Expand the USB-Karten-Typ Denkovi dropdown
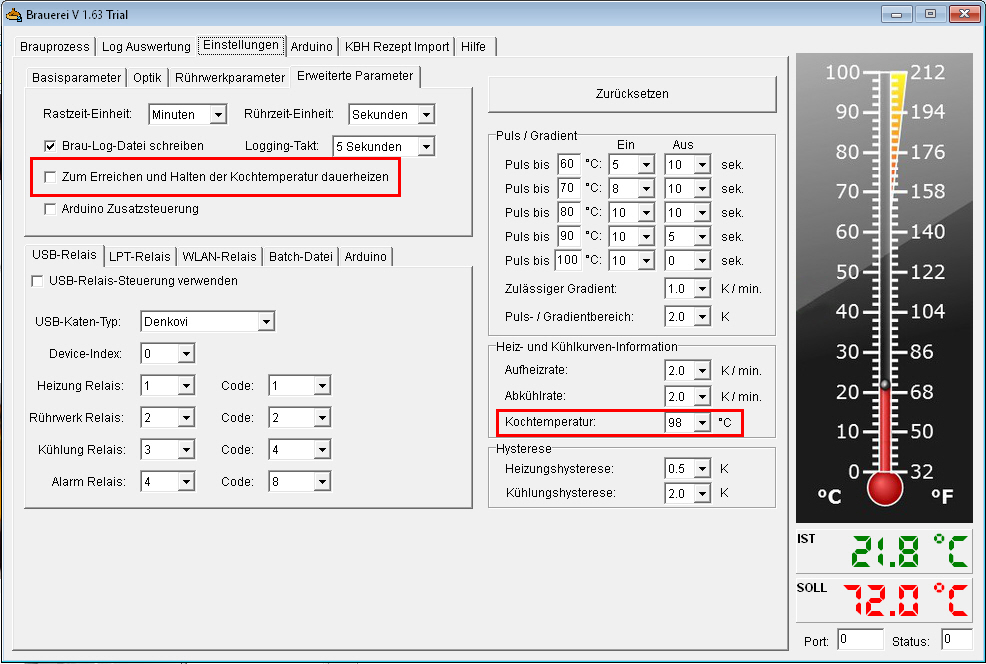 pos(265,322)
